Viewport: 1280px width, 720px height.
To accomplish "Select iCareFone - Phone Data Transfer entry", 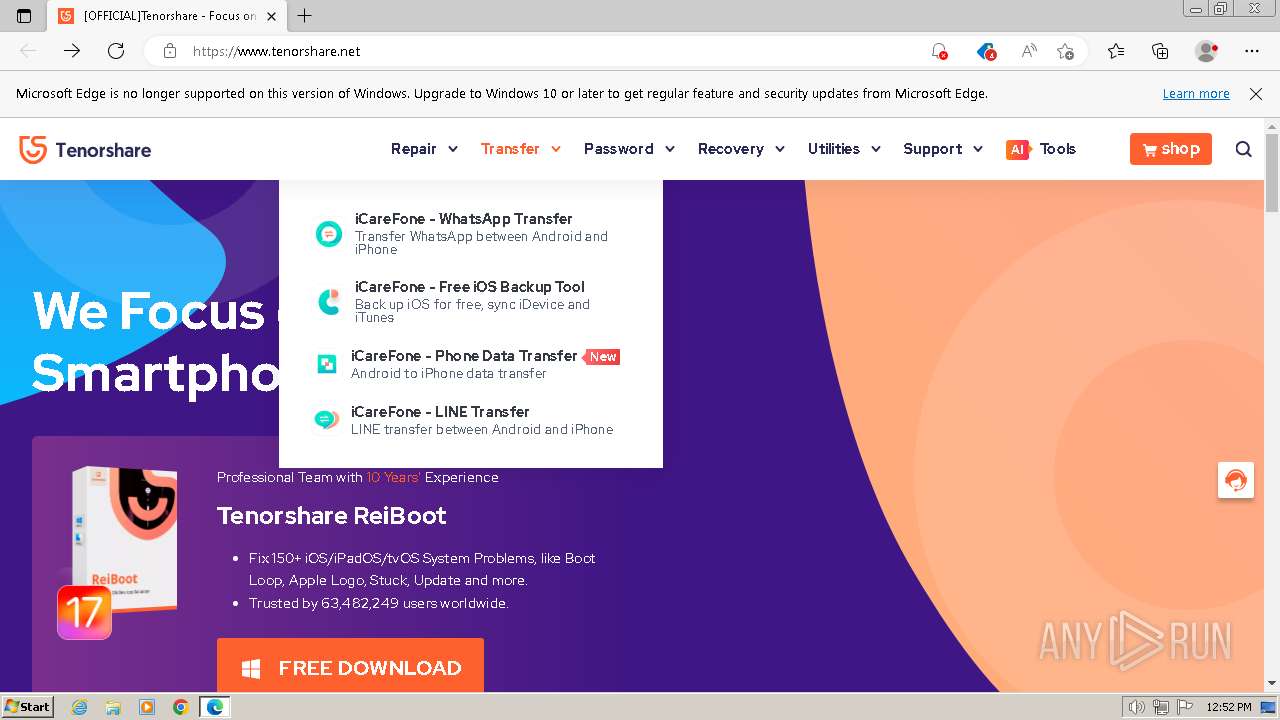I will tap(470, 364).
